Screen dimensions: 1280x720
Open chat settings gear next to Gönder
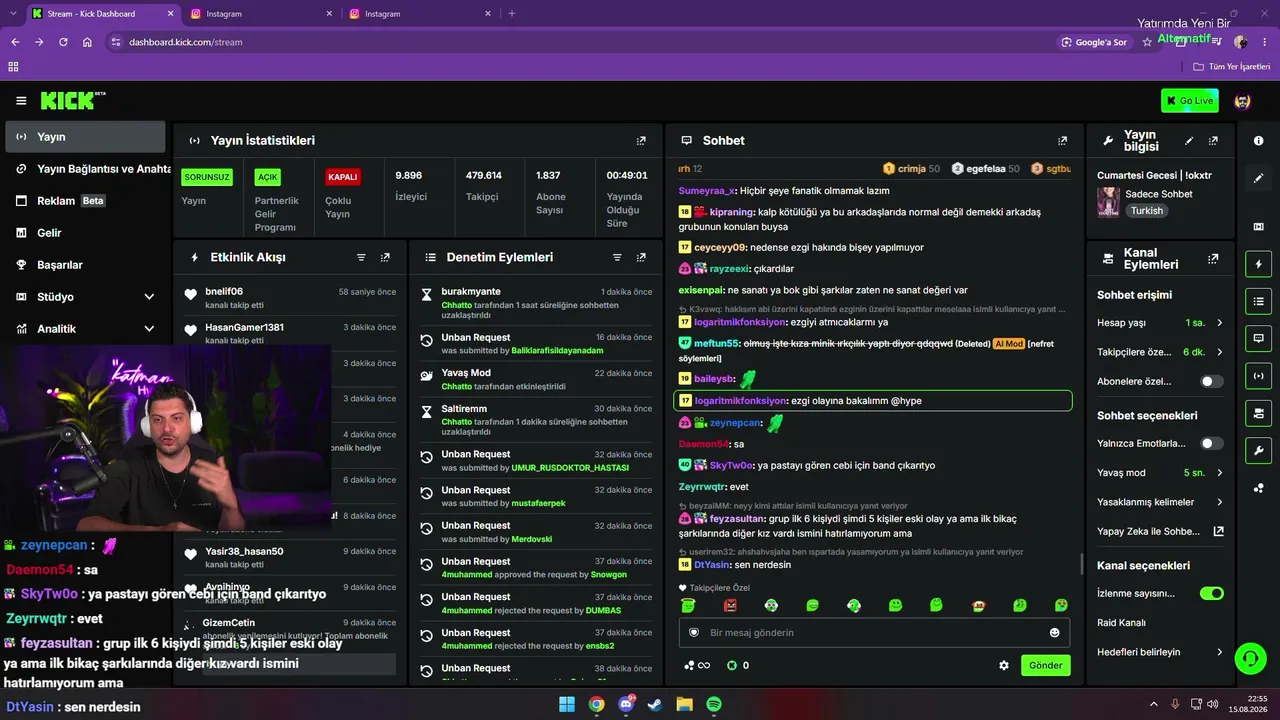click(1004, 665)
